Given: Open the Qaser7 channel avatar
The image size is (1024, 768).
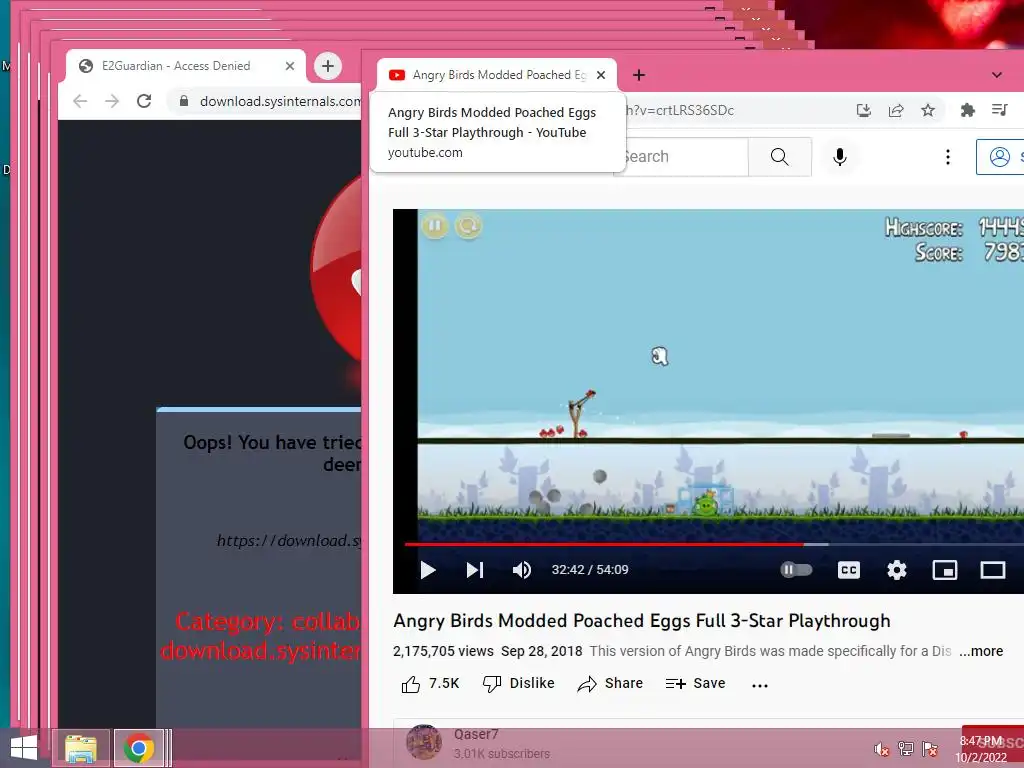Looking at the screenshot, I should (424, 743).
